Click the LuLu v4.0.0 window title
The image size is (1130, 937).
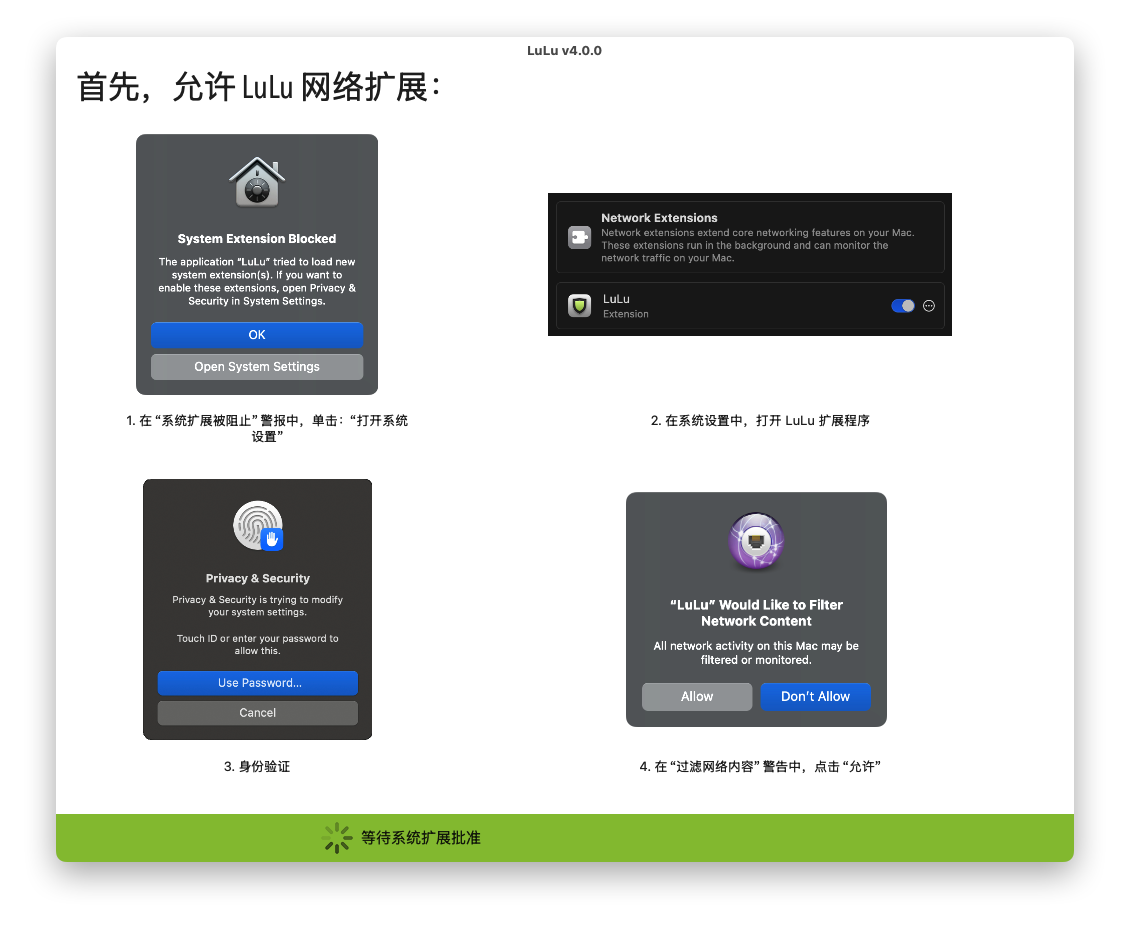(564, 50)
